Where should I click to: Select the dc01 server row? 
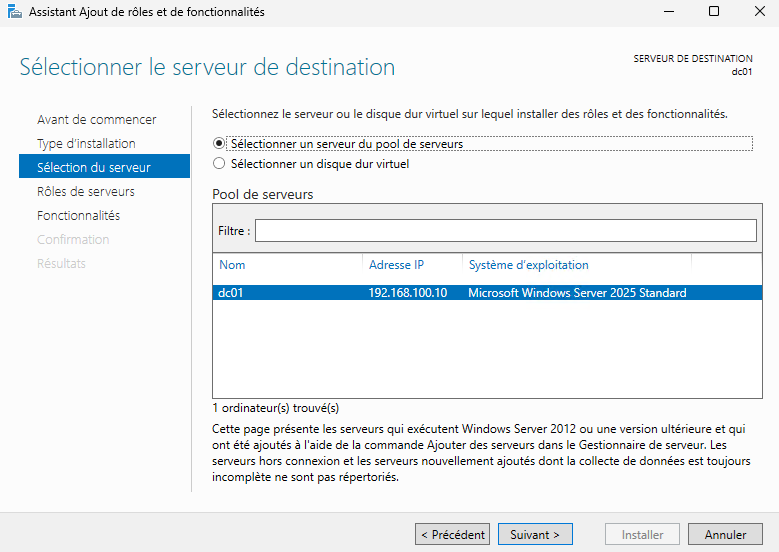[487, 293]
